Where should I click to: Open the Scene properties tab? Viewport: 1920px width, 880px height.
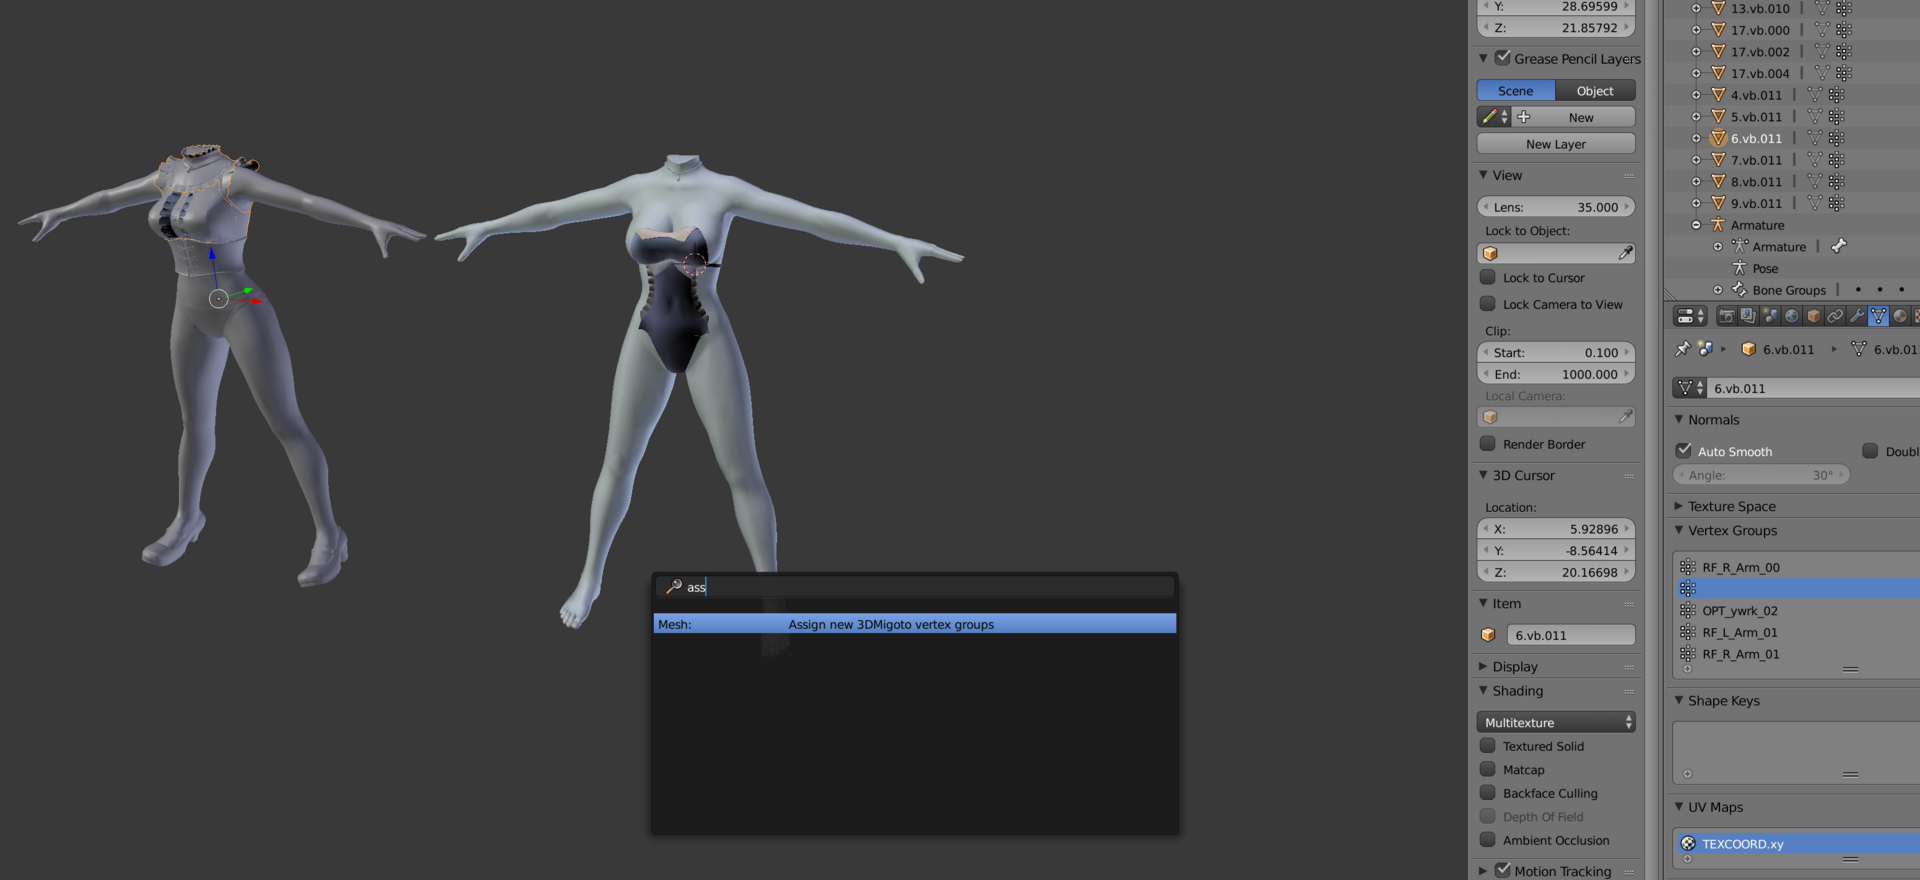click(1770, 316)
